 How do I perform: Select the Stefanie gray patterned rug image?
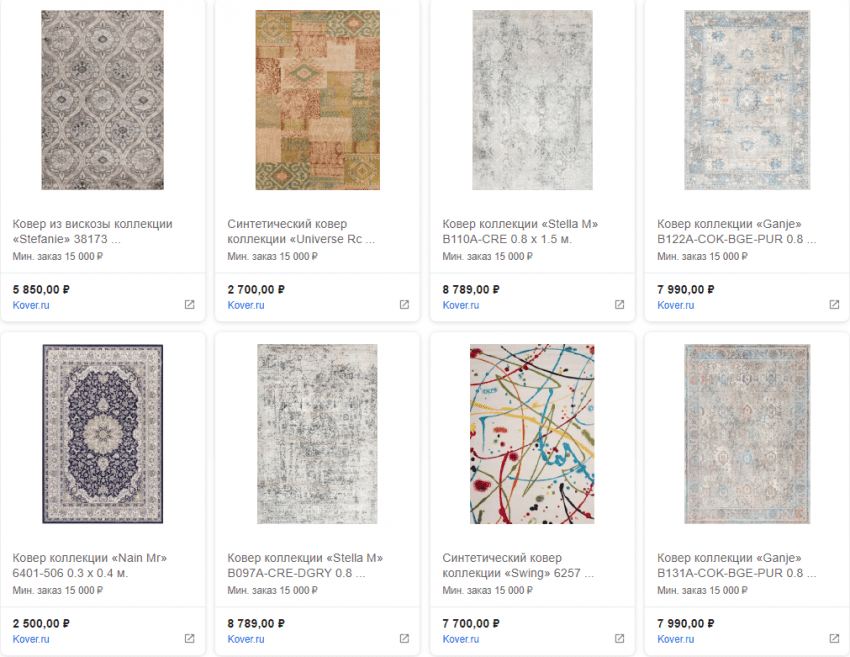tap(102, 100)
